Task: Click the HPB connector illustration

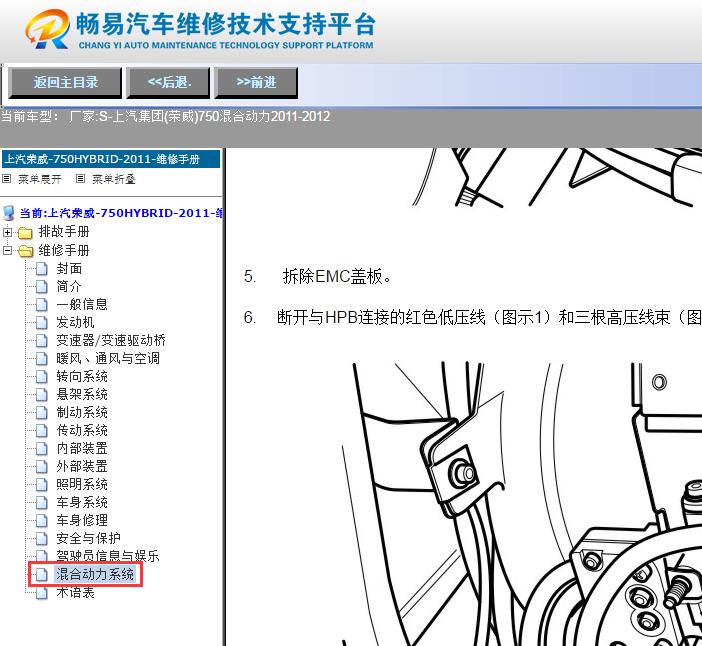Action: tap(523, 504)
